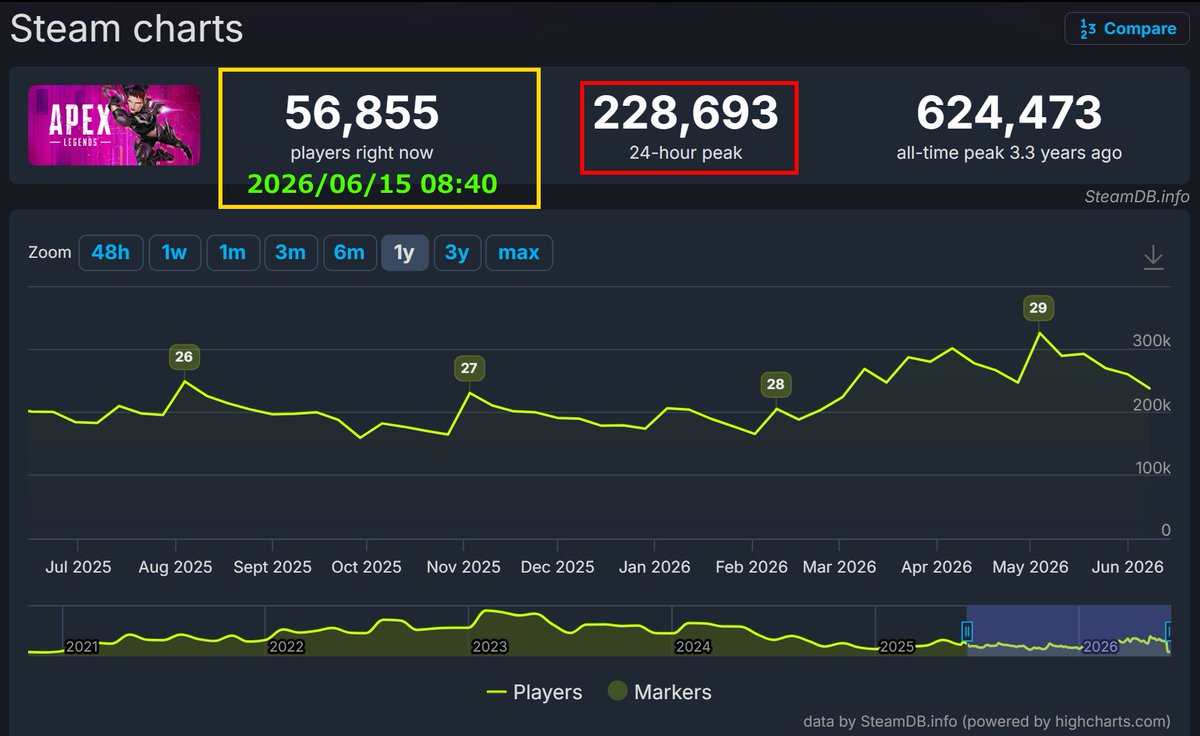Click 2021 in the navigator timeline
1200x736 pixels.
click(82, 647)
